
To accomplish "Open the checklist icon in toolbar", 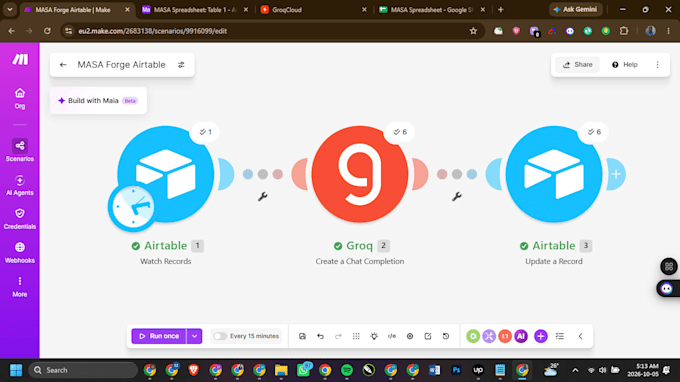I will (560, 336).
